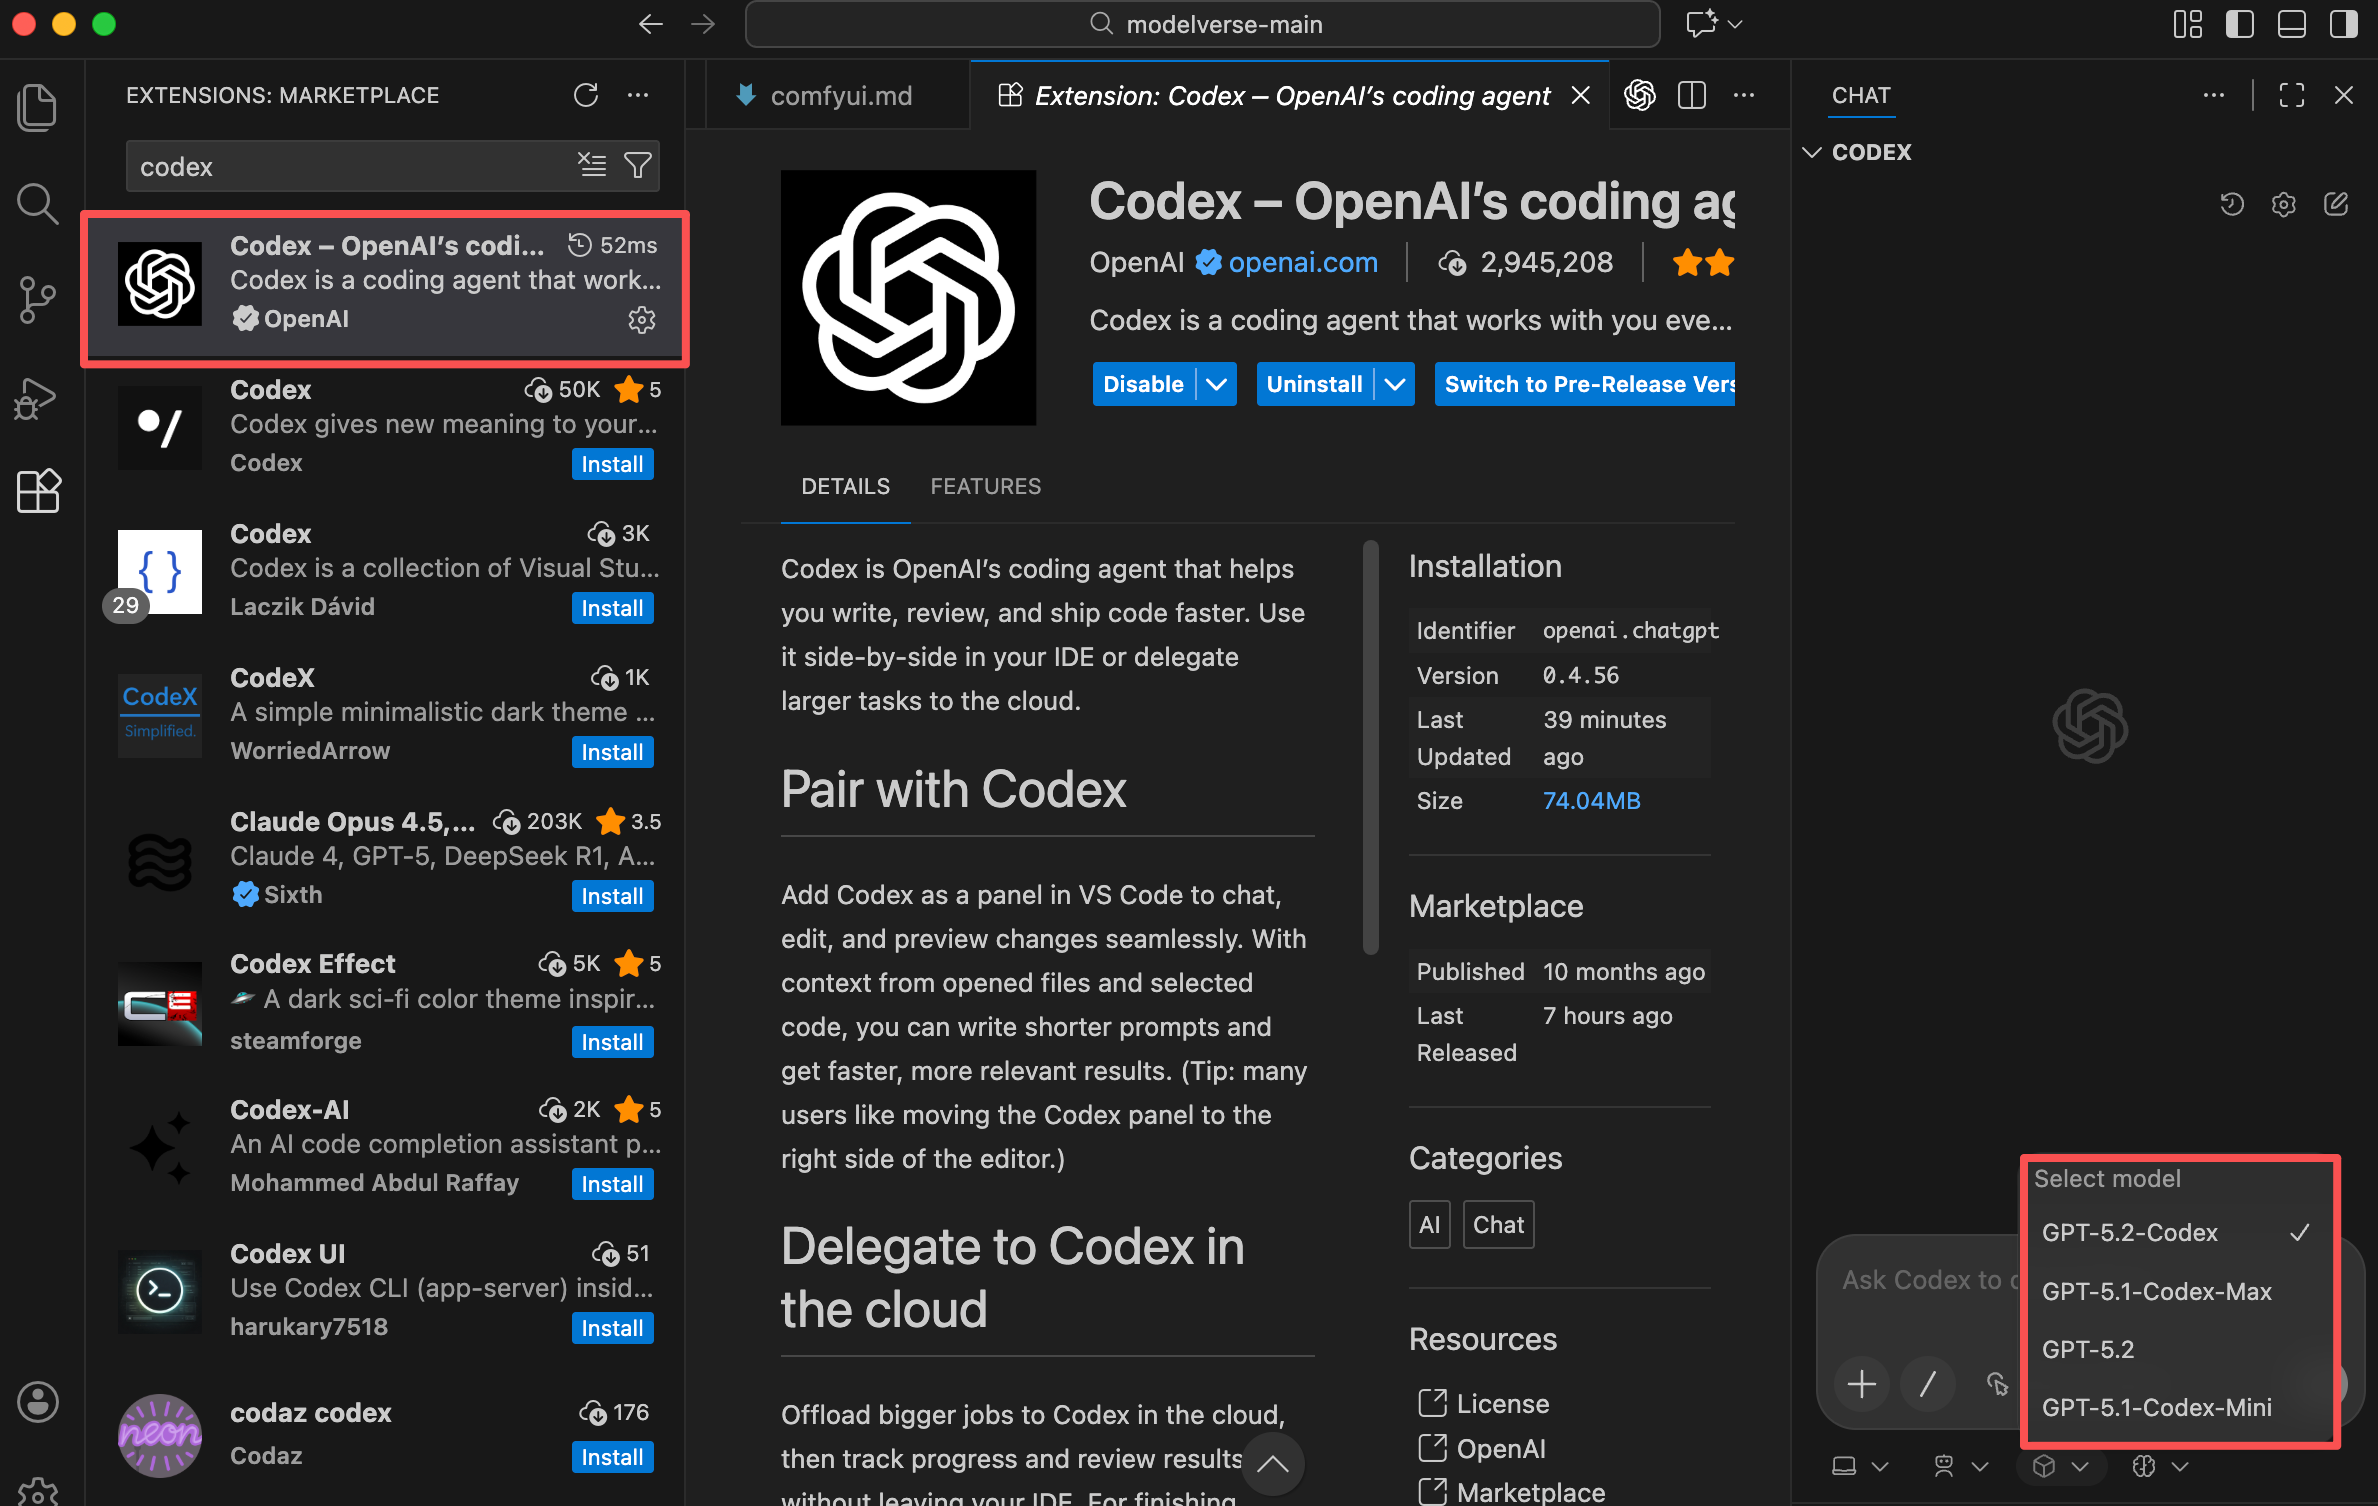Open the Codex settings gear in chat panel
The image size is (2378, 1506).
point(2284,205)
